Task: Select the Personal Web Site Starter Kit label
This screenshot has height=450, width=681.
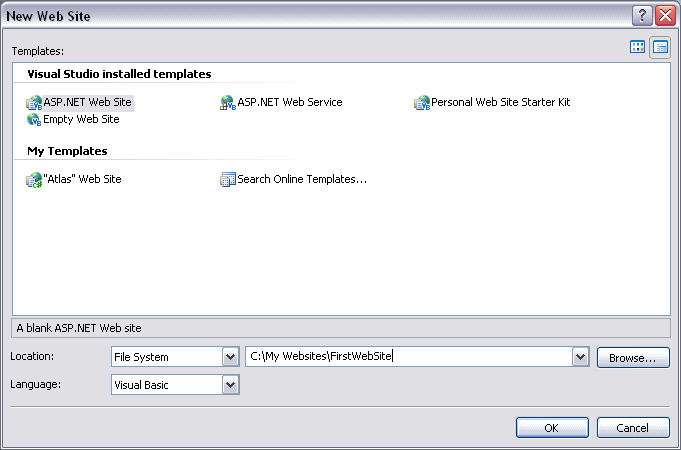Action: point(500,103)
